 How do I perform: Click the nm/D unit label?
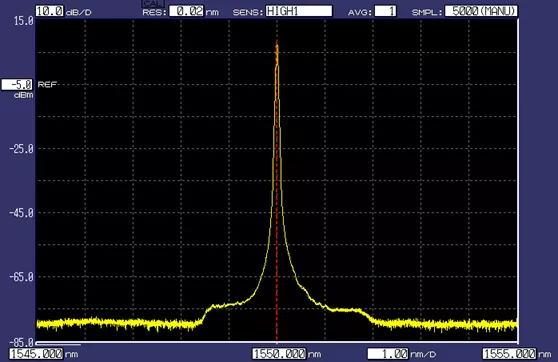click(423, 355)
